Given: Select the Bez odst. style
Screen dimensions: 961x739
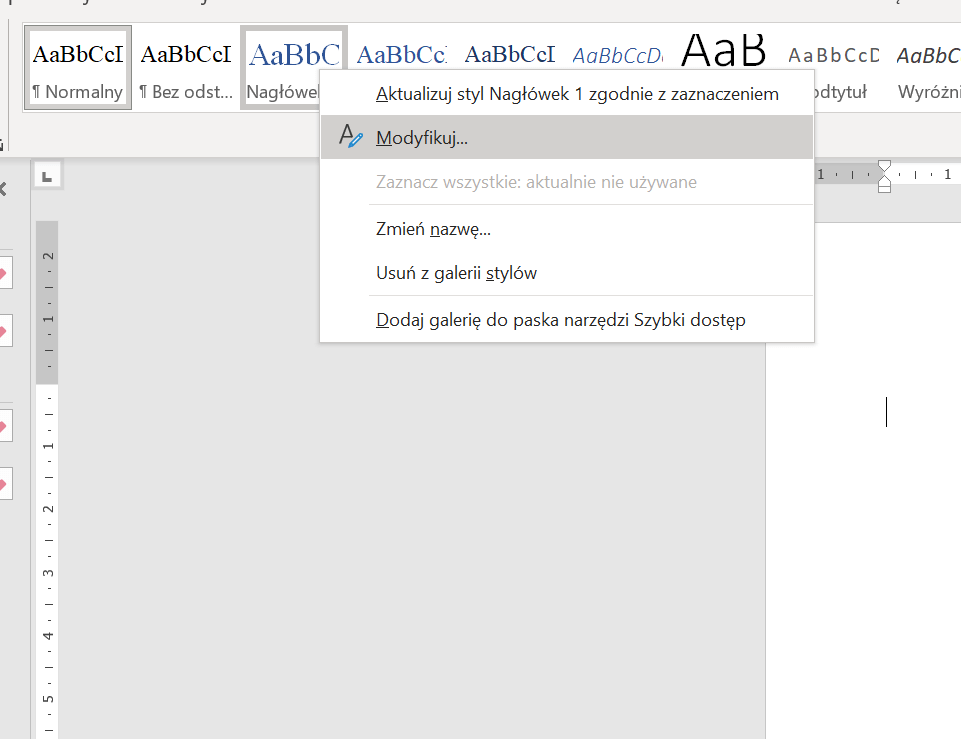Looking at the screenshot, I should pyautogui.click(x=186, y=67).
